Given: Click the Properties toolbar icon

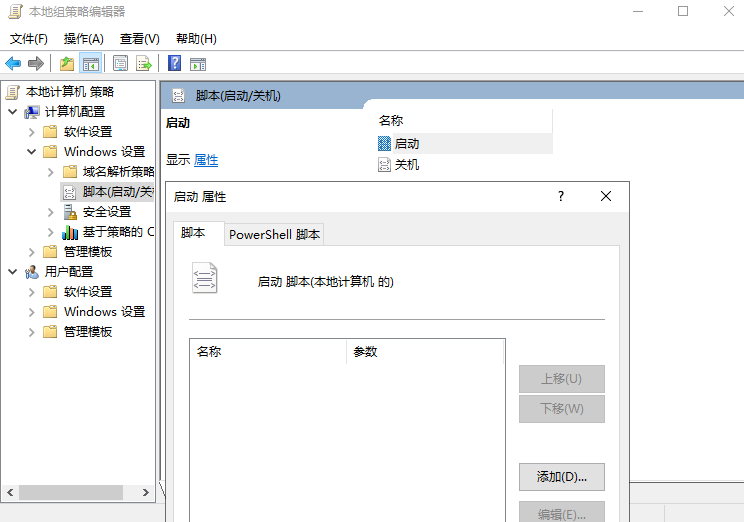Looking at the screenshot, I should 120,64.
